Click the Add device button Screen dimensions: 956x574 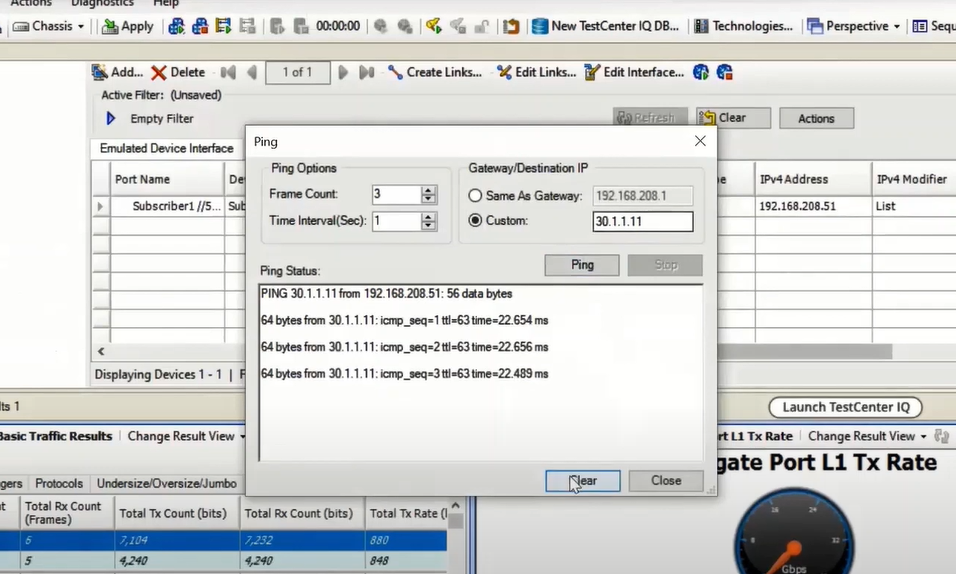(x=117, y=72)
